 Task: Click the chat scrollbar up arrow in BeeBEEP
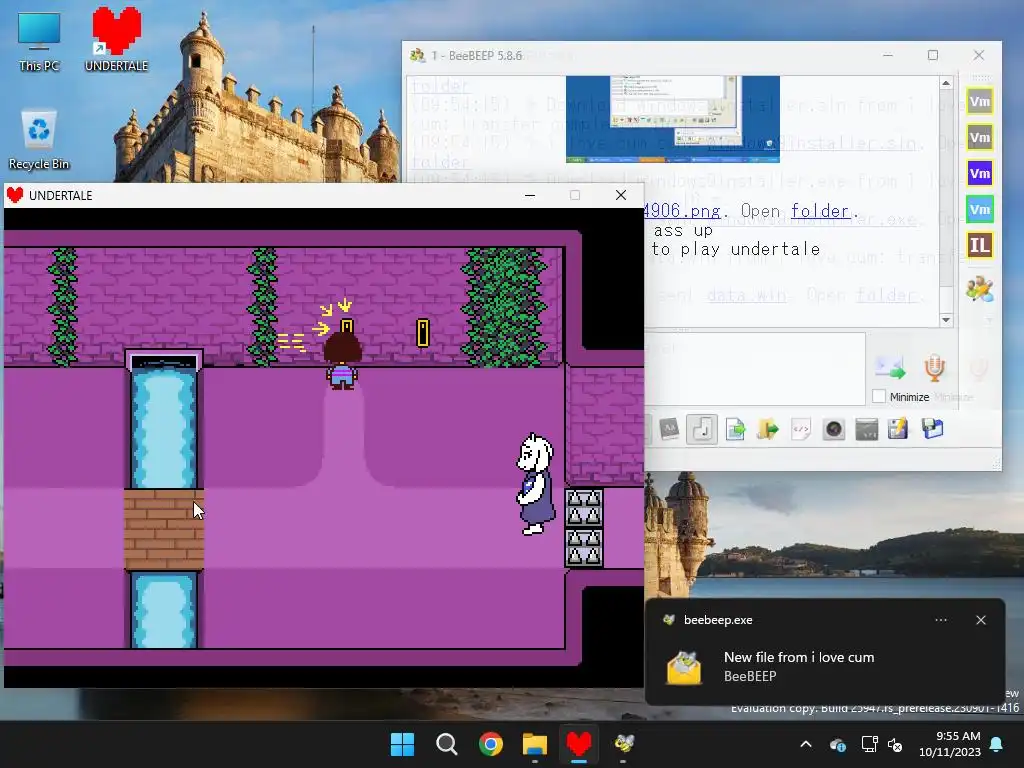pyautogui.click(x=946, y=83)
